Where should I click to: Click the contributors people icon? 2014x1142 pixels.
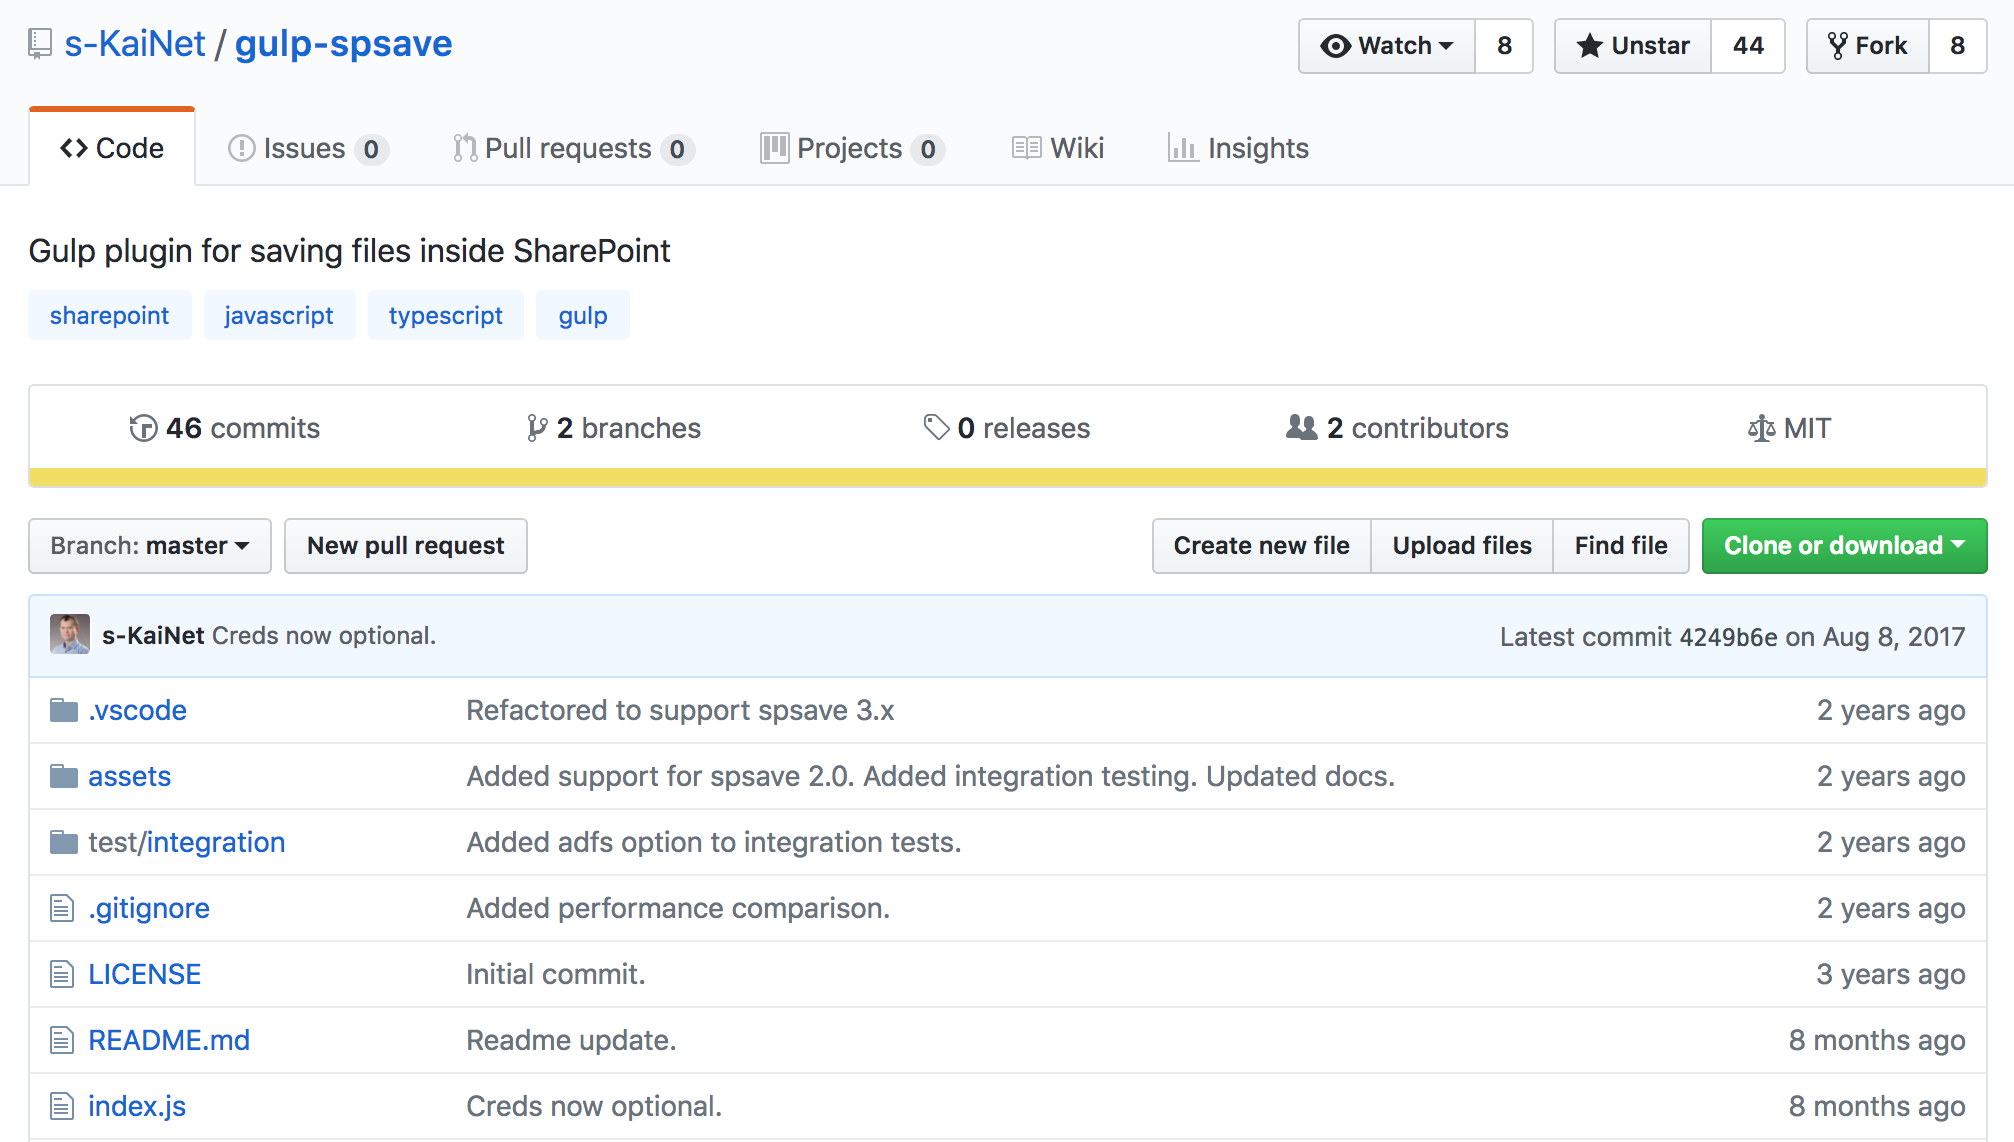coord(1301,428)
